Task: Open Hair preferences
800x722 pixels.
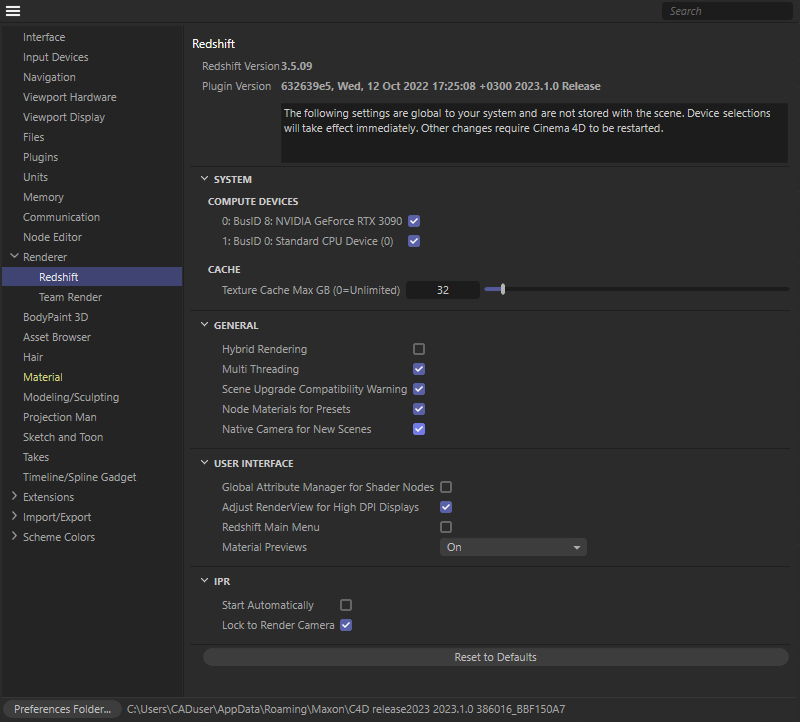Action: [x=33, y=357]
